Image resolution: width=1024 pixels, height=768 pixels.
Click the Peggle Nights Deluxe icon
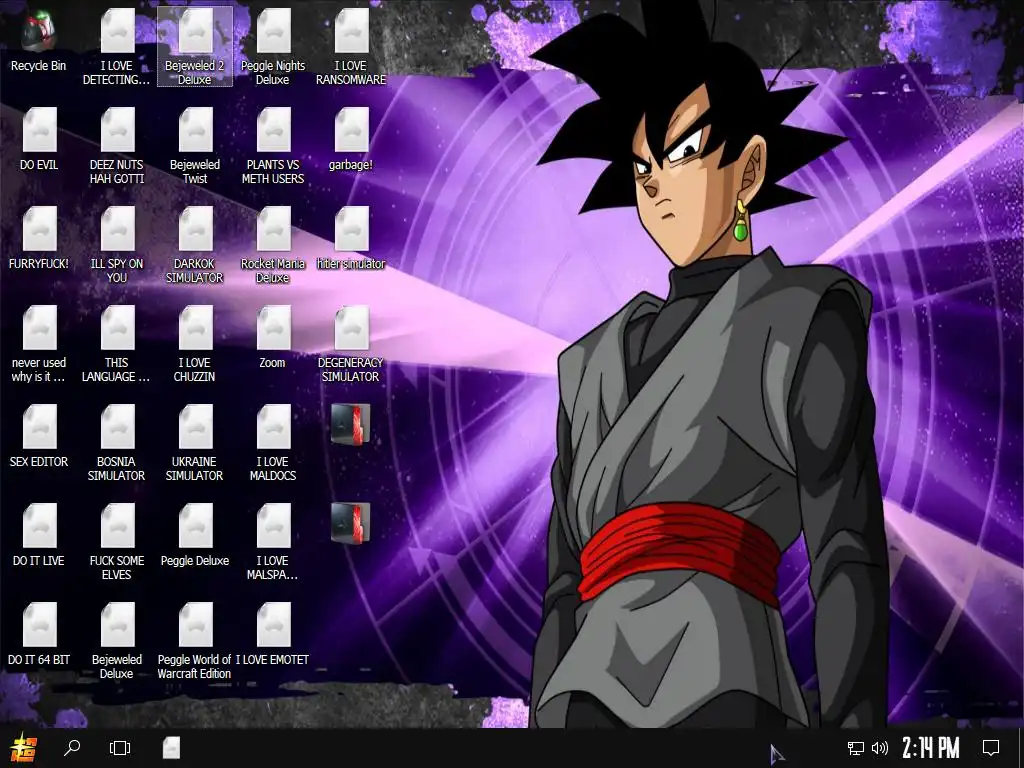[x=273, y=47]
